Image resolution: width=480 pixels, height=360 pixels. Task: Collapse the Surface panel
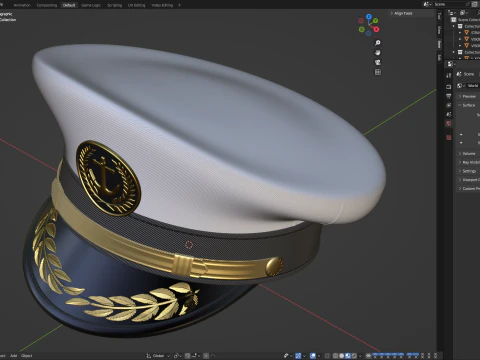pos(468,105)
